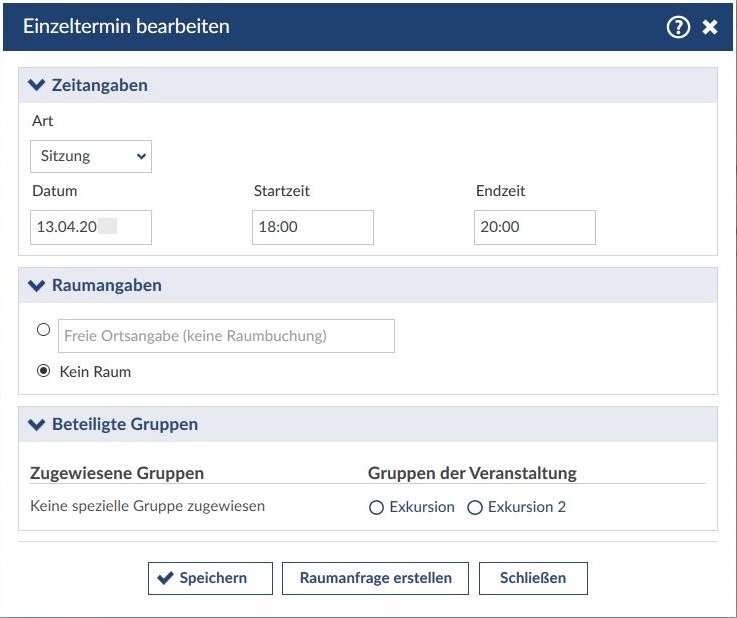Open the help question mark icon

tap(678, 27)
